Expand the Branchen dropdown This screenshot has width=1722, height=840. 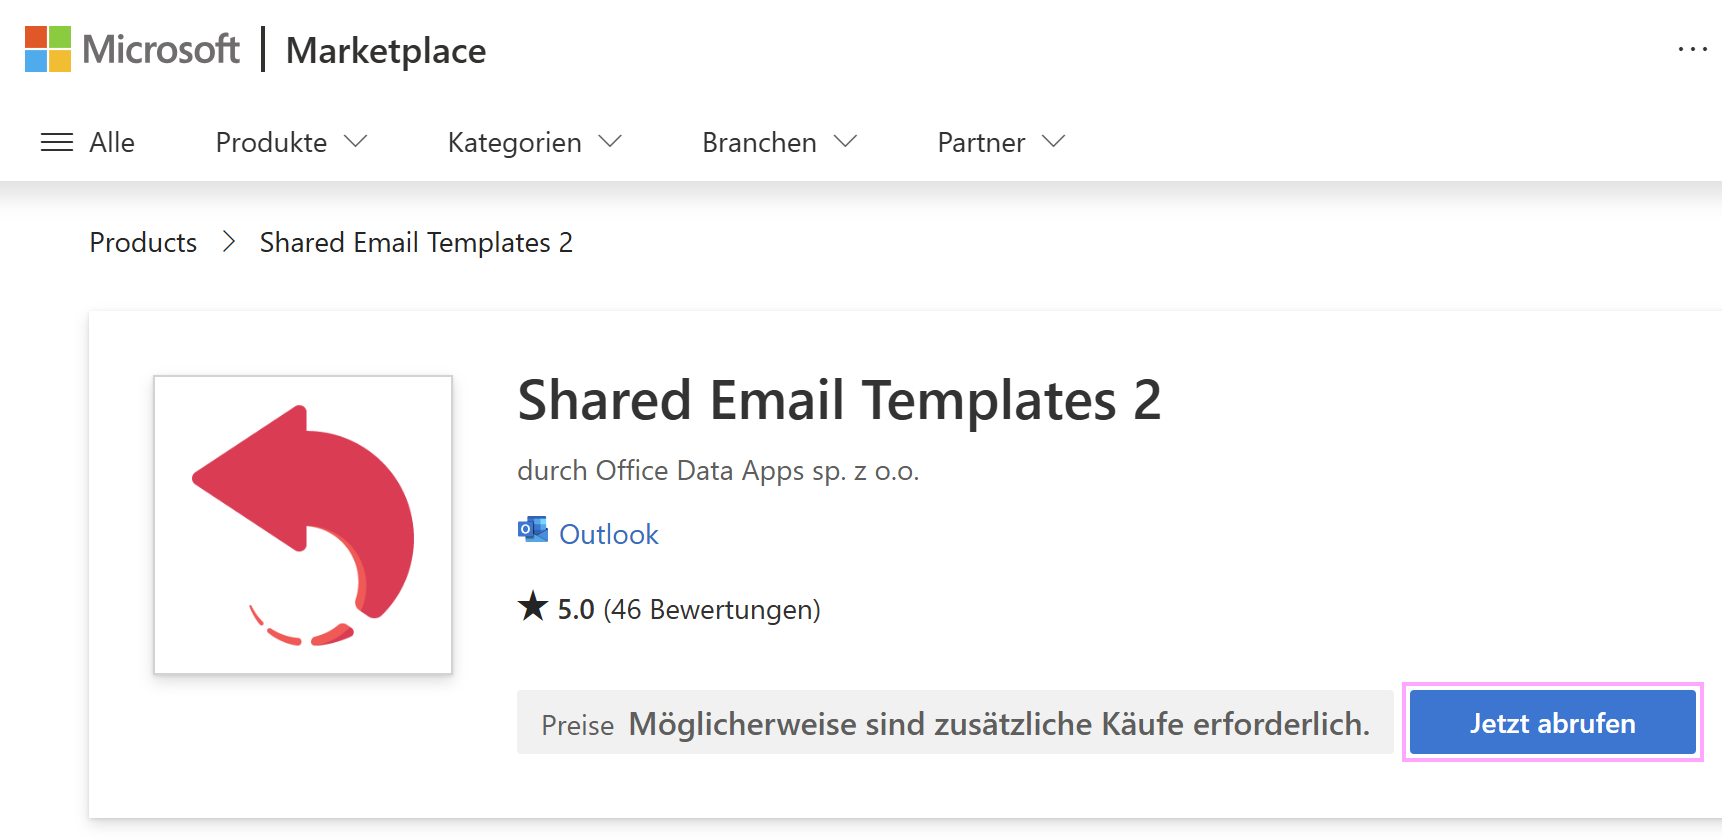(x=779, y=142)
